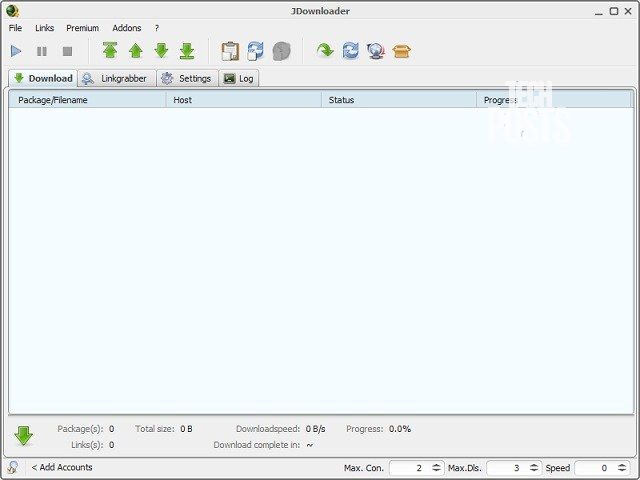The height and width of the screenshot is (480, 640).
Task: Stop all downloads with the stop icon
Action: 67,51
